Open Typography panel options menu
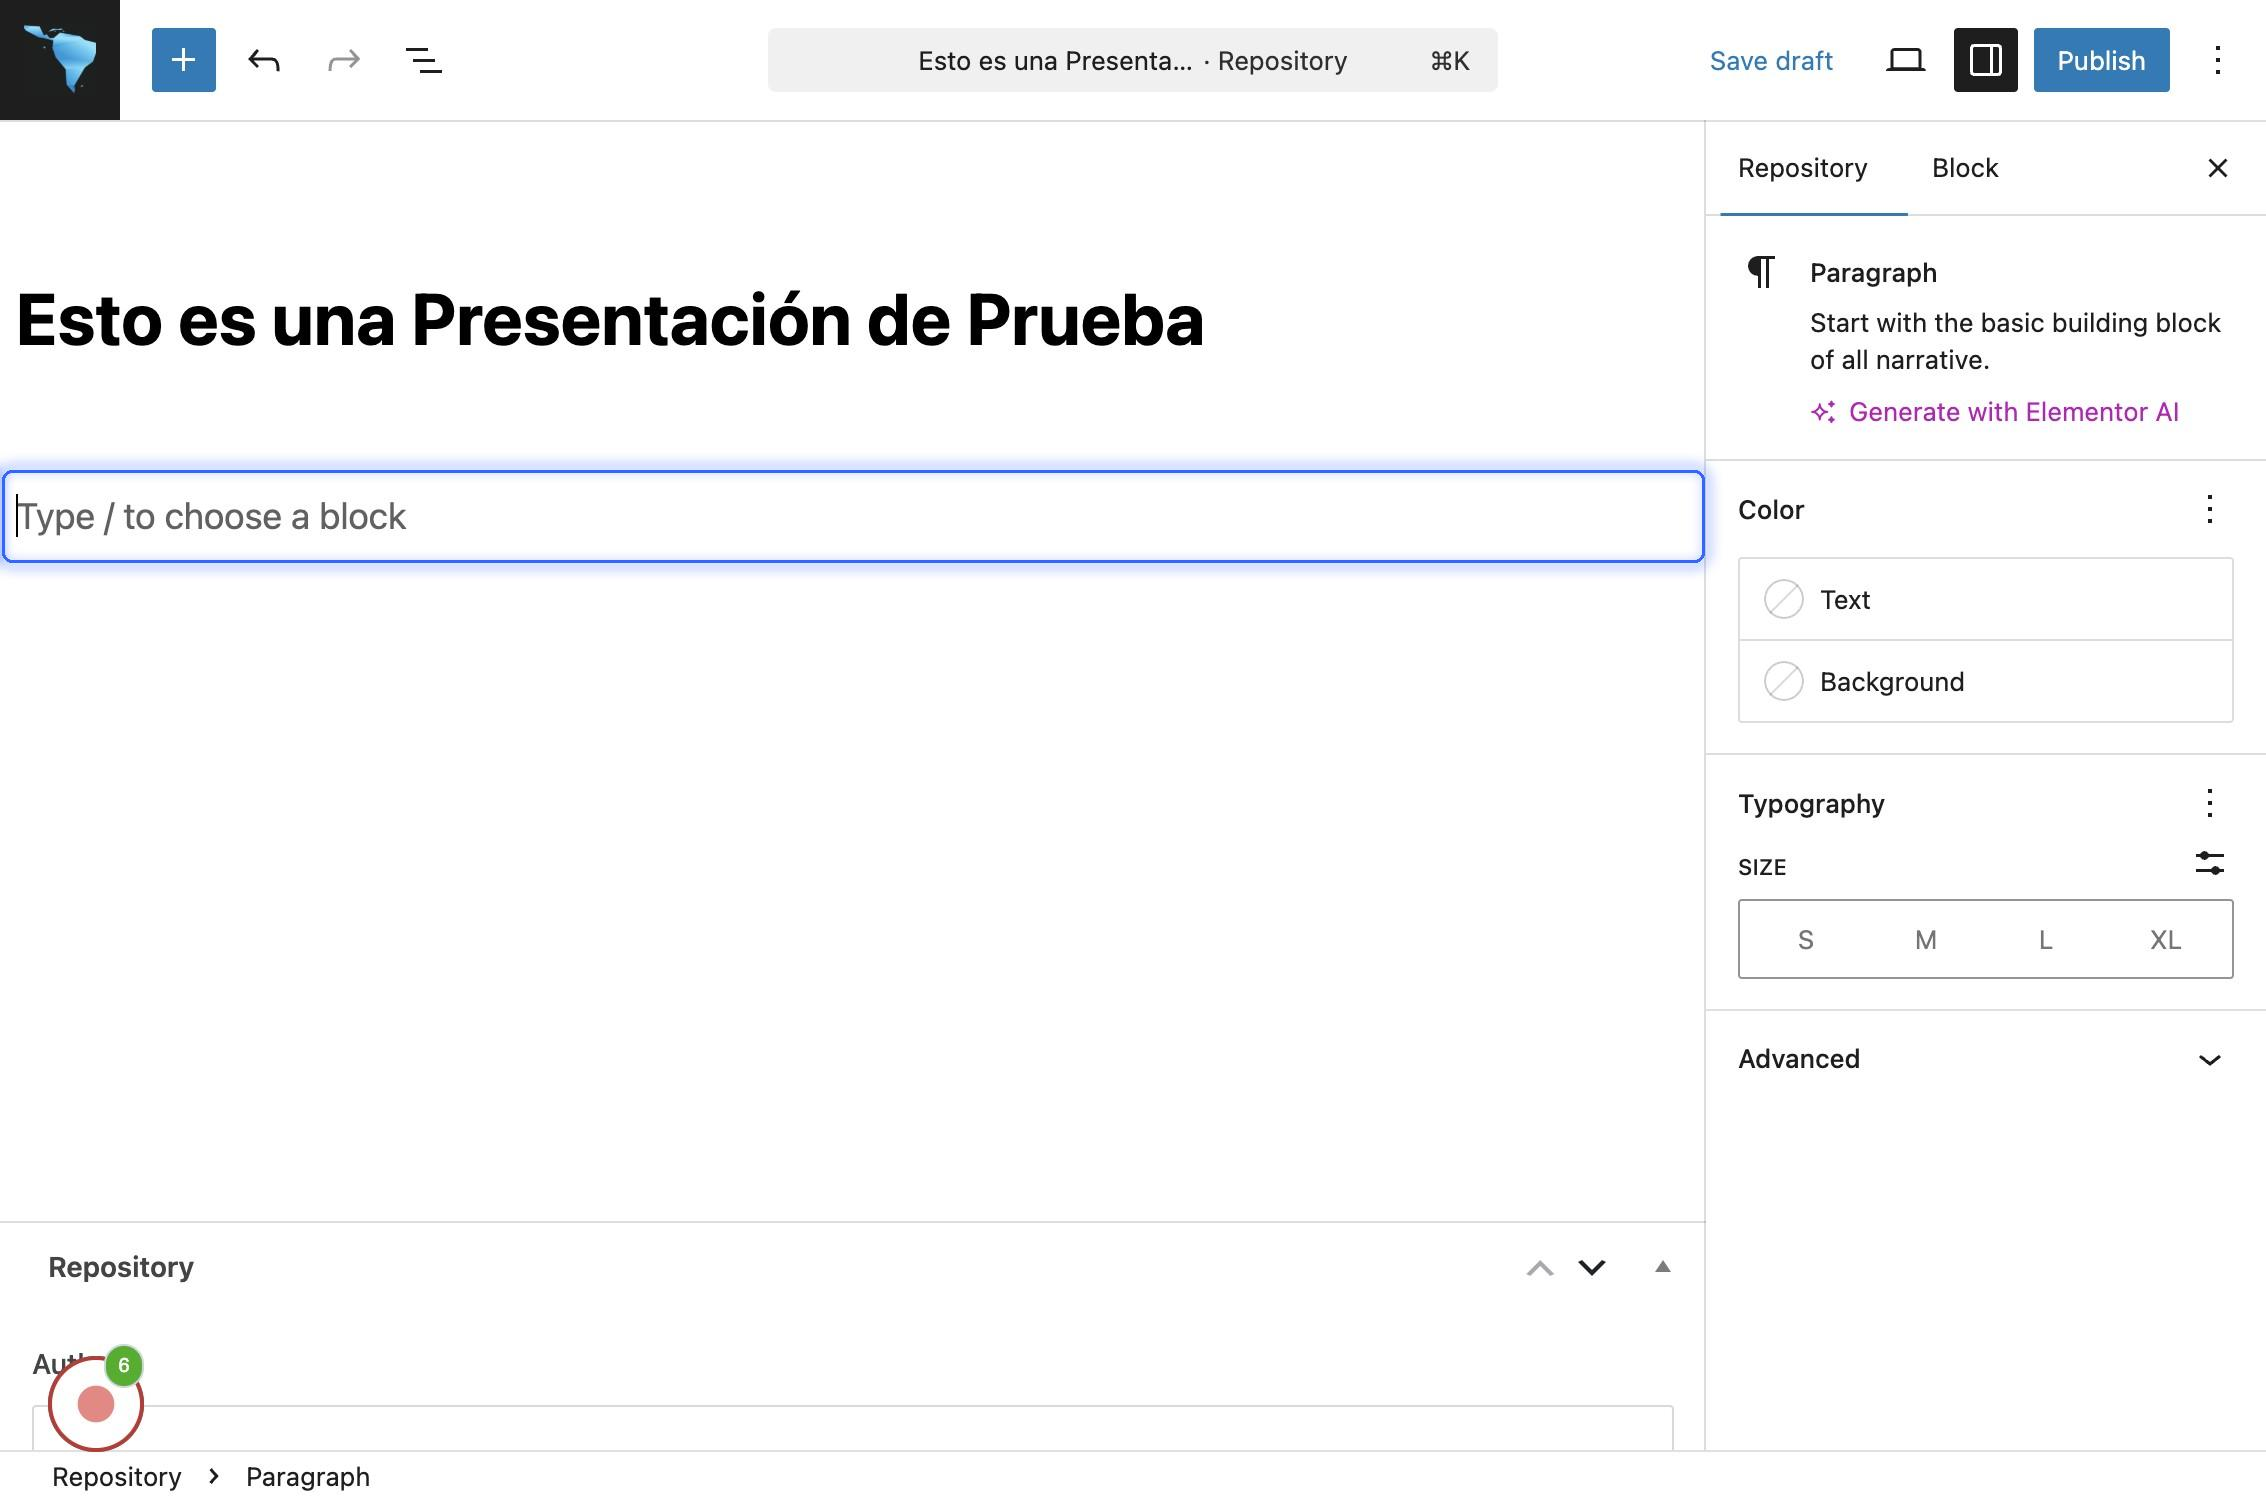2266x1500 pixels. tap(2209, 803)
